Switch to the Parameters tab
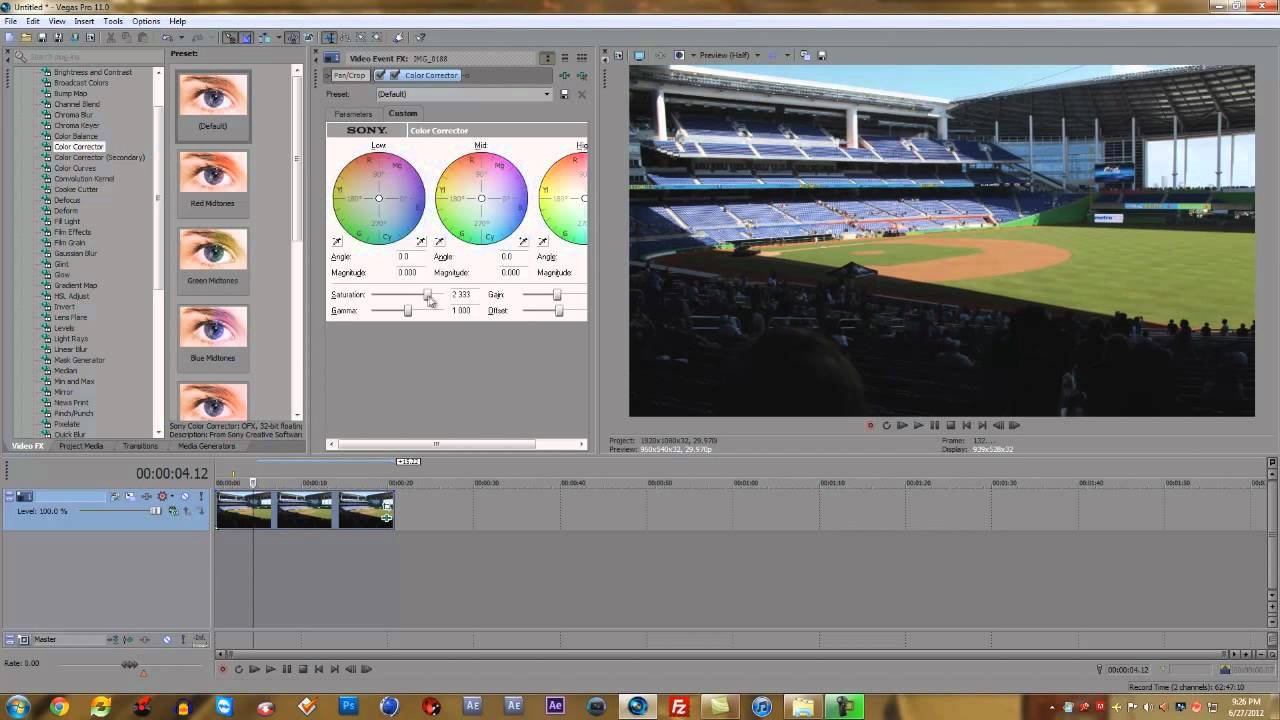The height and width of the screenshot is (720, 1280). click(352, 113)
